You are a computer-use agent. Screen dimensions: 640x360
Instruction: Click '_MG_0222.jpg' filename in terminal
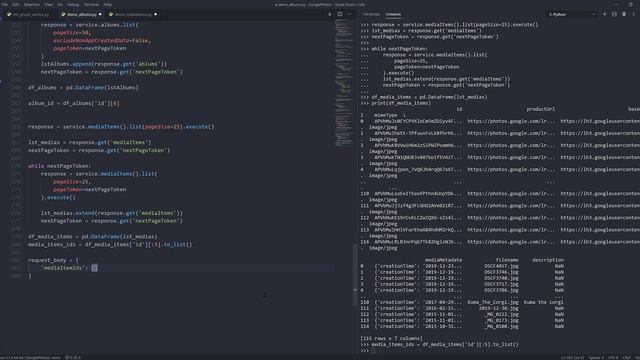coord(501,314)
